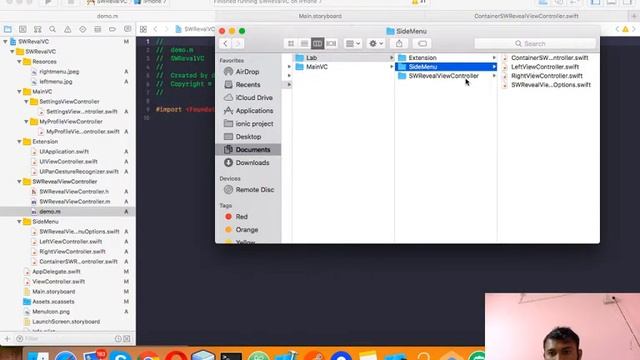Viewport: 640px width, 360px height.
Task: Collapse the SettingsViewController group
Action: point(26,102)
